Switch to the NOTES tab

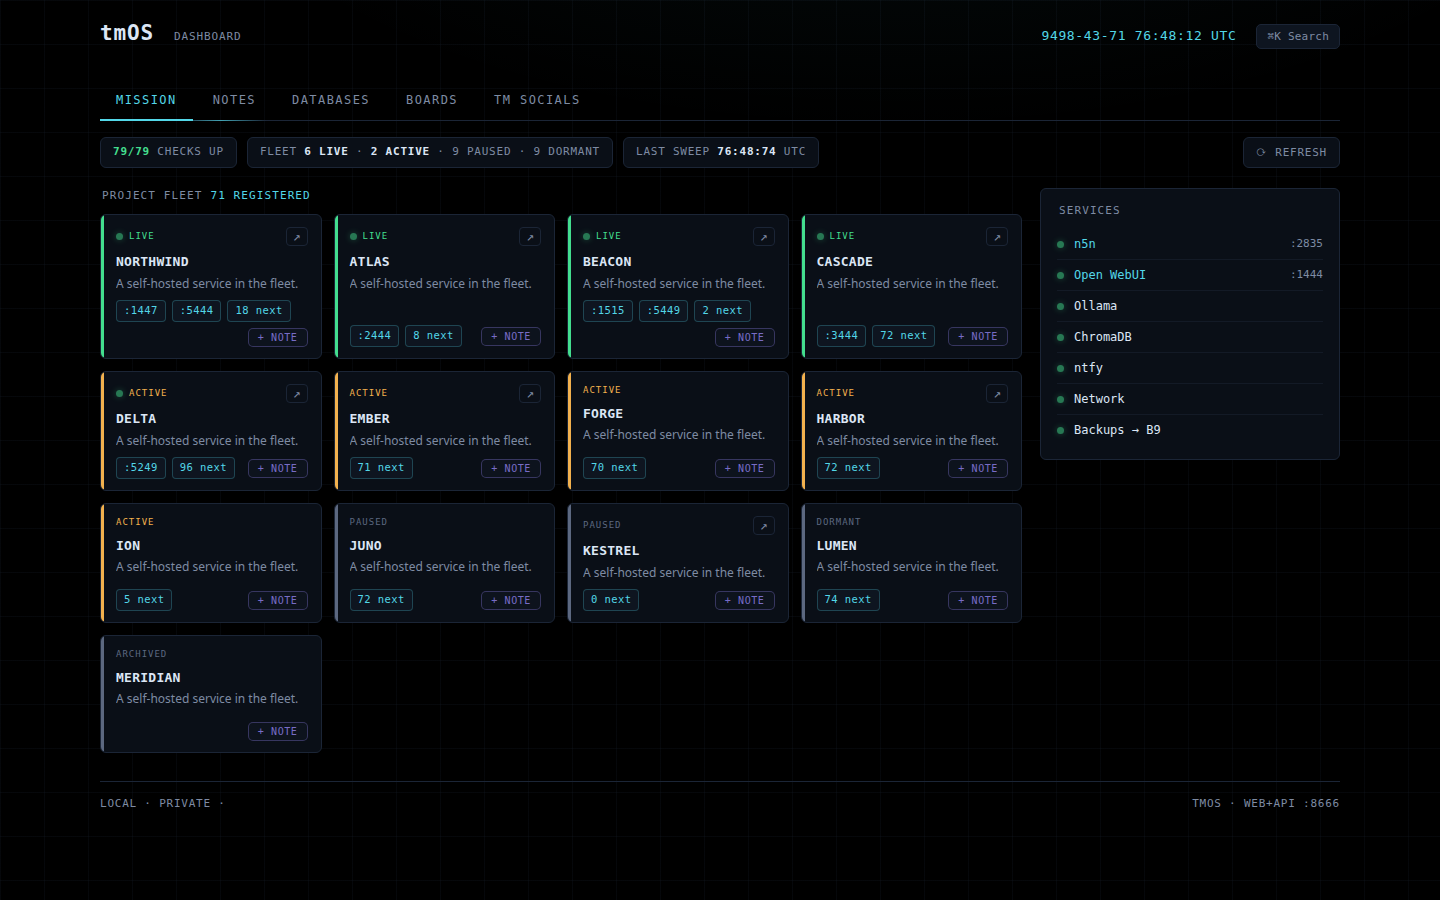tap(234, 100)
